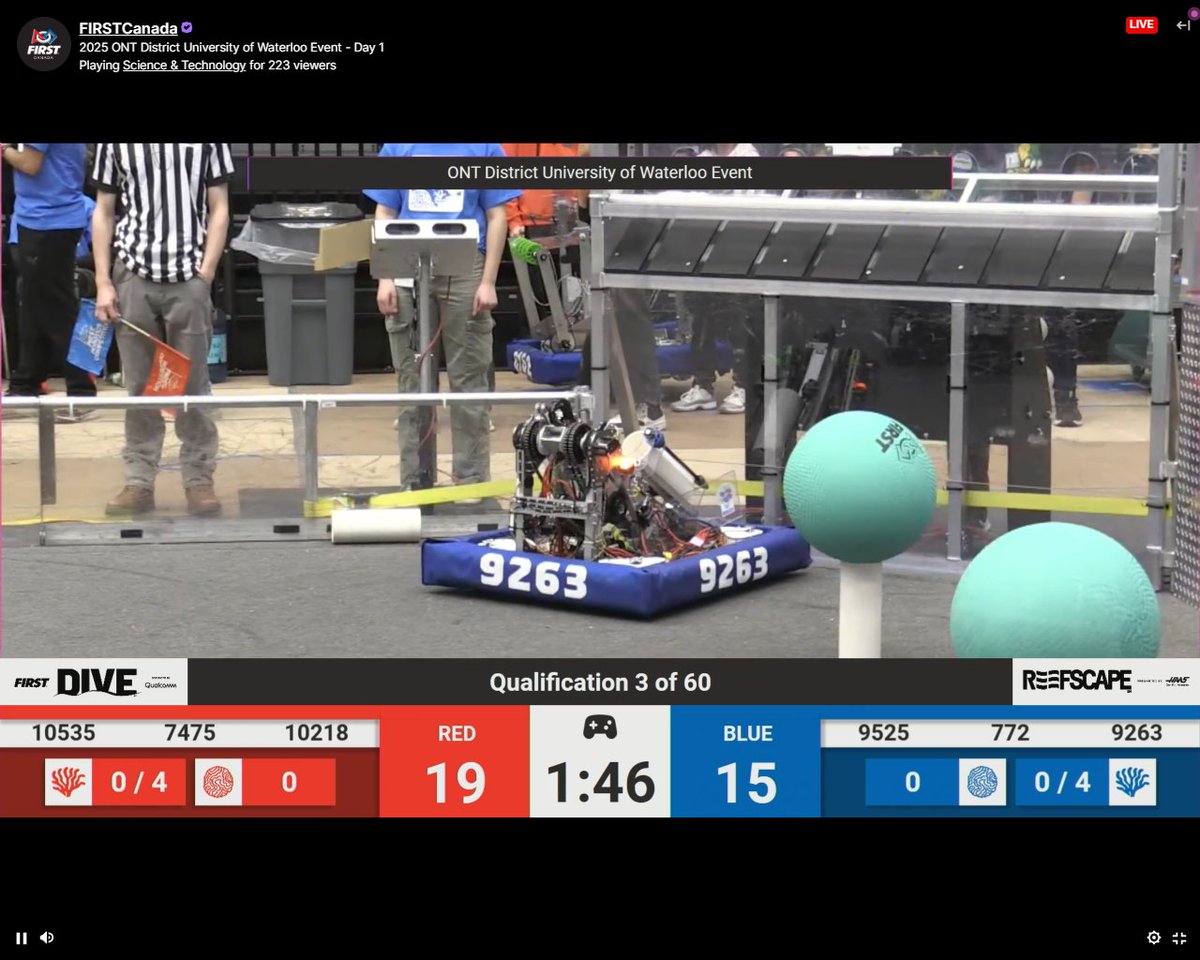Pause the live stream
This screenshot has height=960, width=1200.
tap(21, 938)
